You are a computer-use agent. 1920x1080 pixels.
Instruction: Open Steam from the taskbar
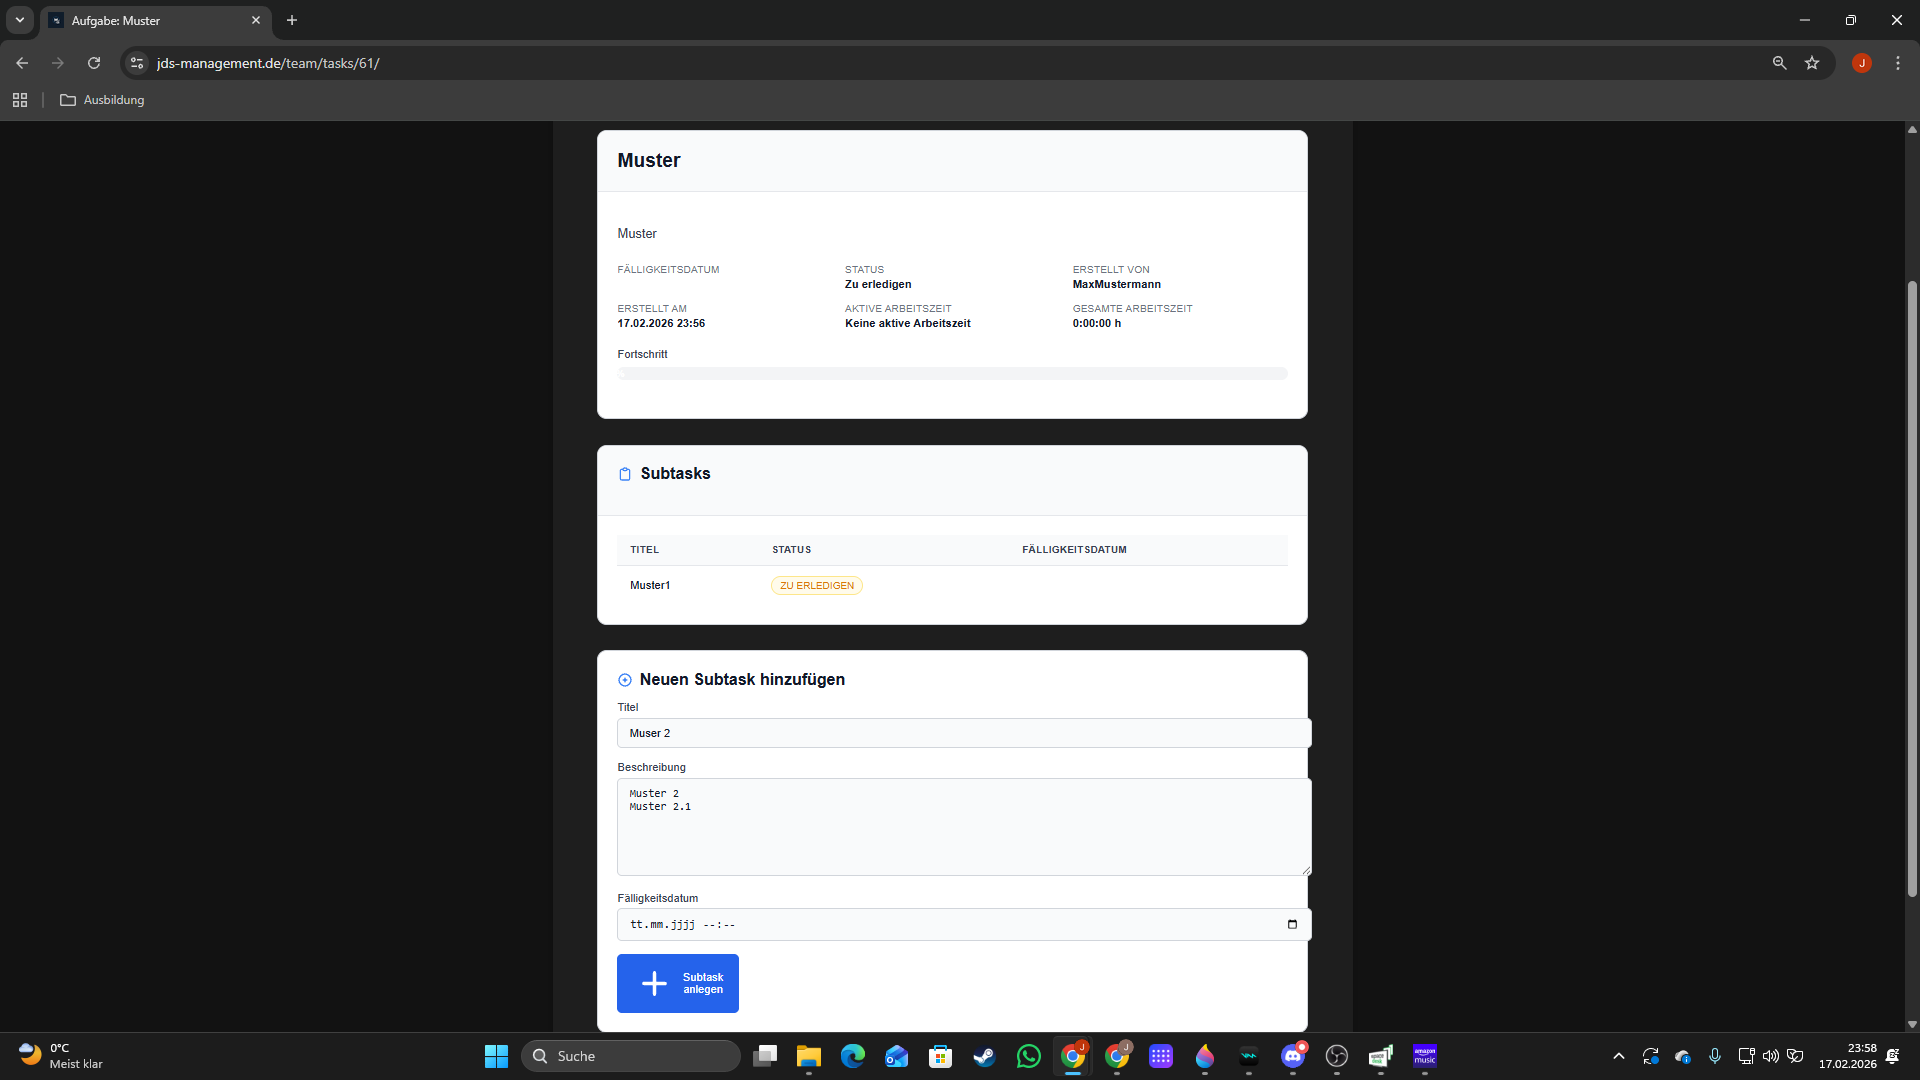coord(984,1056)
